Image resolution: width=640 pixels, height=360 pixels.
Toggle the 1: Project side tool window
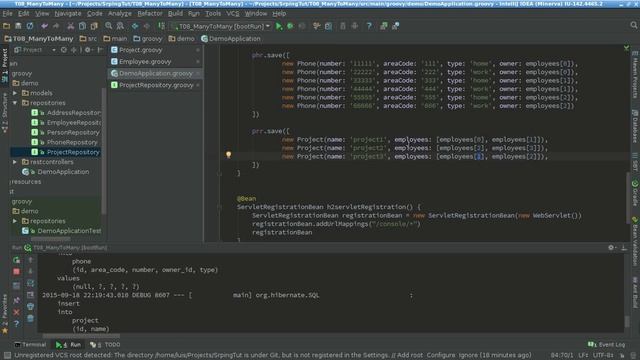click(x=4, y=64)
